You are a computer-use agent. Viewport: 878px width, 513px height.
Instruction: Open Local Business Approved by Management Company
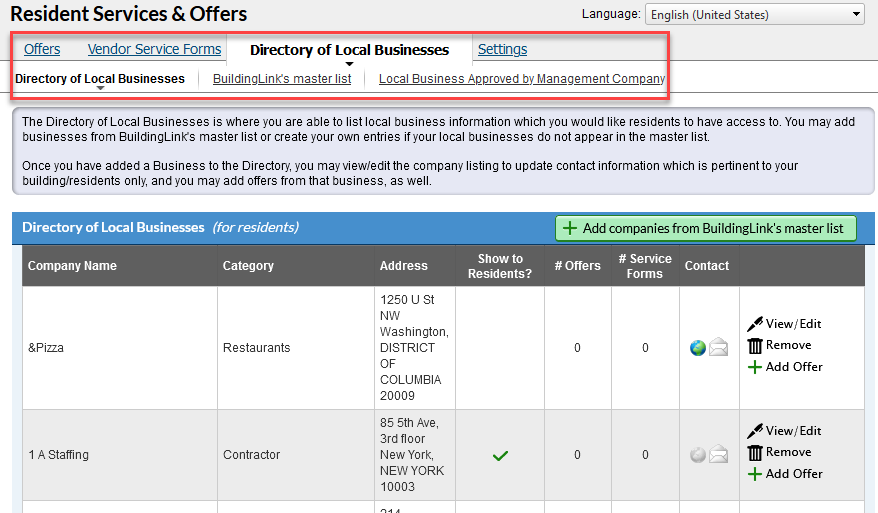pyautogui.click(x=522, y=79)
